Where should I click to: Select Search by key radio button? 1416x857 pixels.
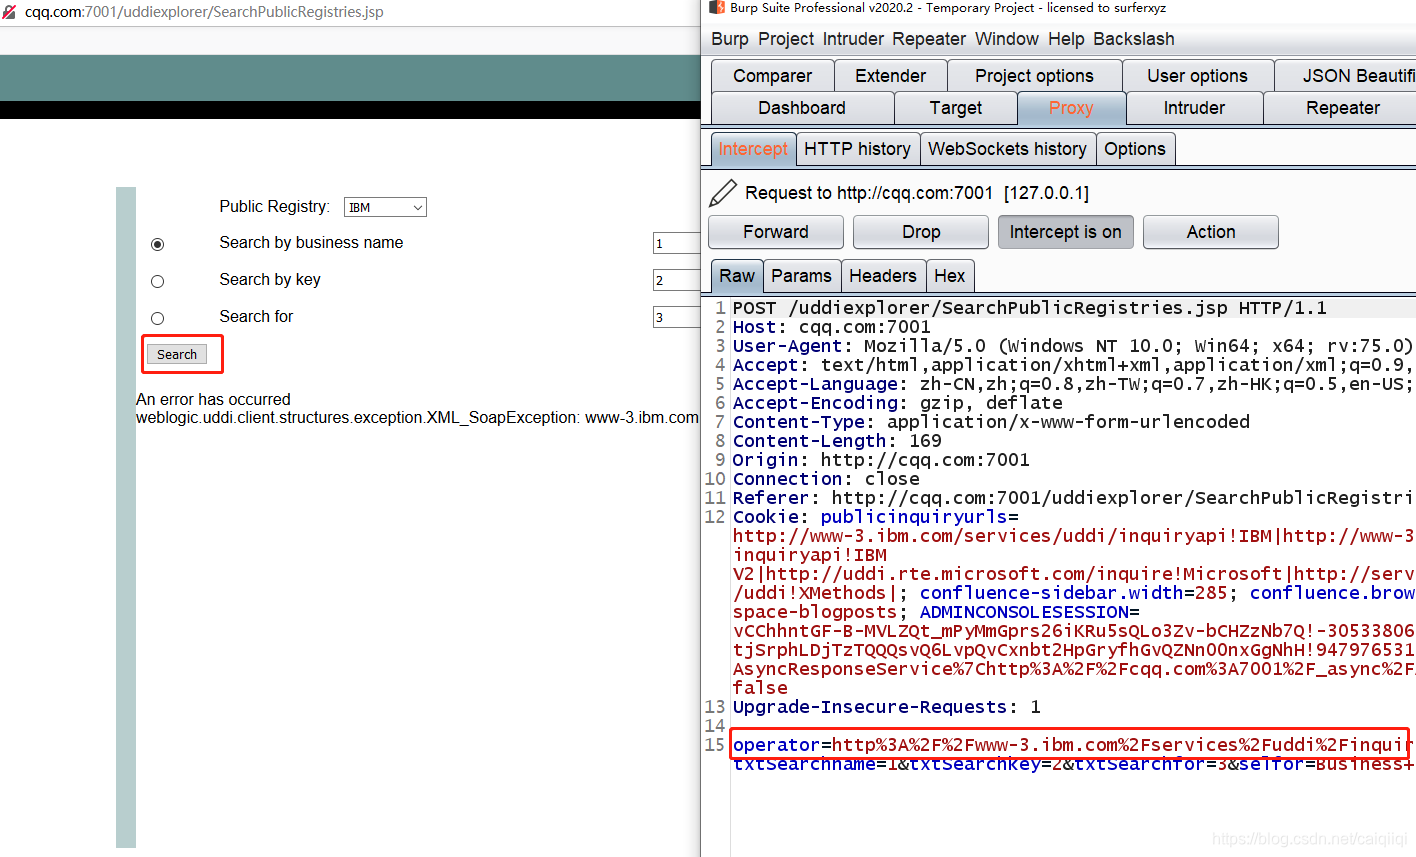(157, 281)
